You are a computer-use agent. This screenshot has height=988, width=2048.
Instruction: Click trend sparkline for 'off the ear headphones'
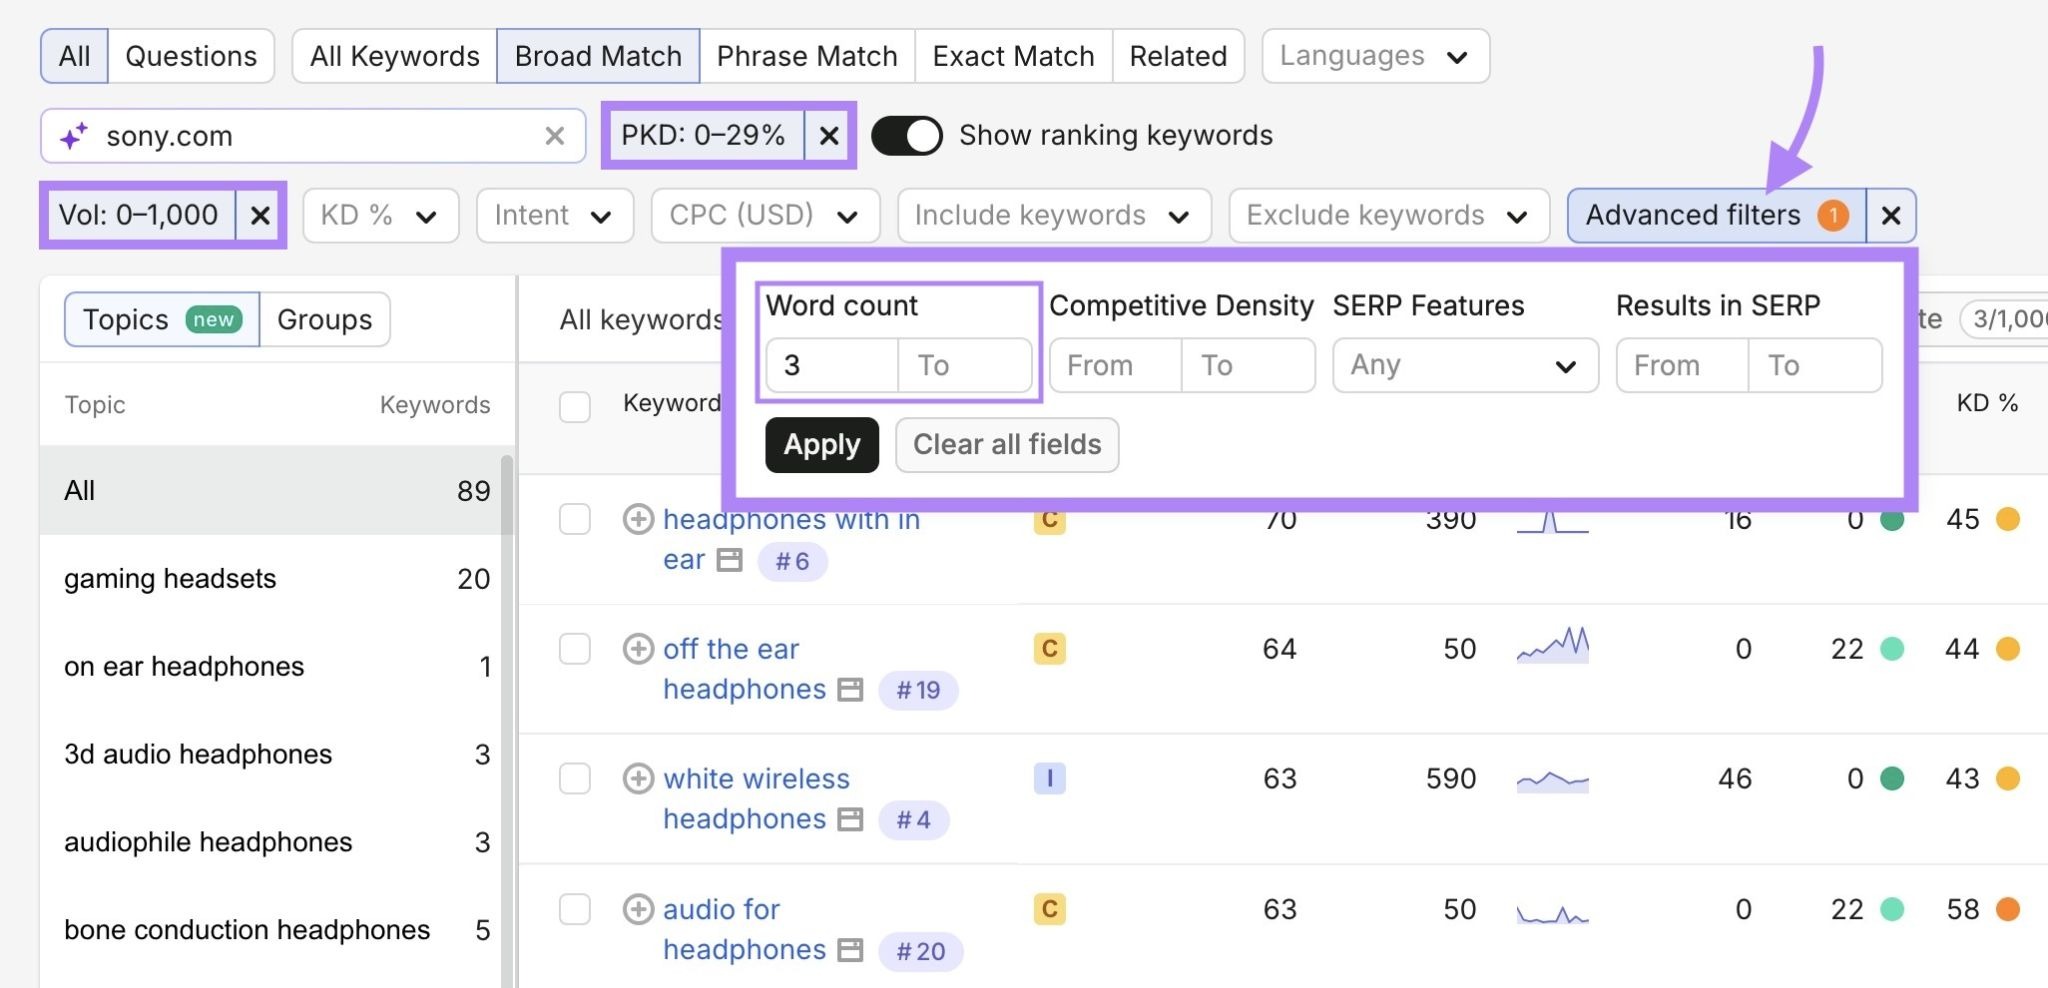pyautogui.click(x=1552, y=646)
